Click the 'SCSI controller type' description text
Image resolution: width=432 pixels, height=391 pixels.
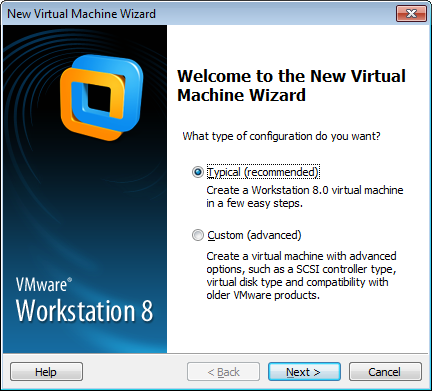(301, 275)
